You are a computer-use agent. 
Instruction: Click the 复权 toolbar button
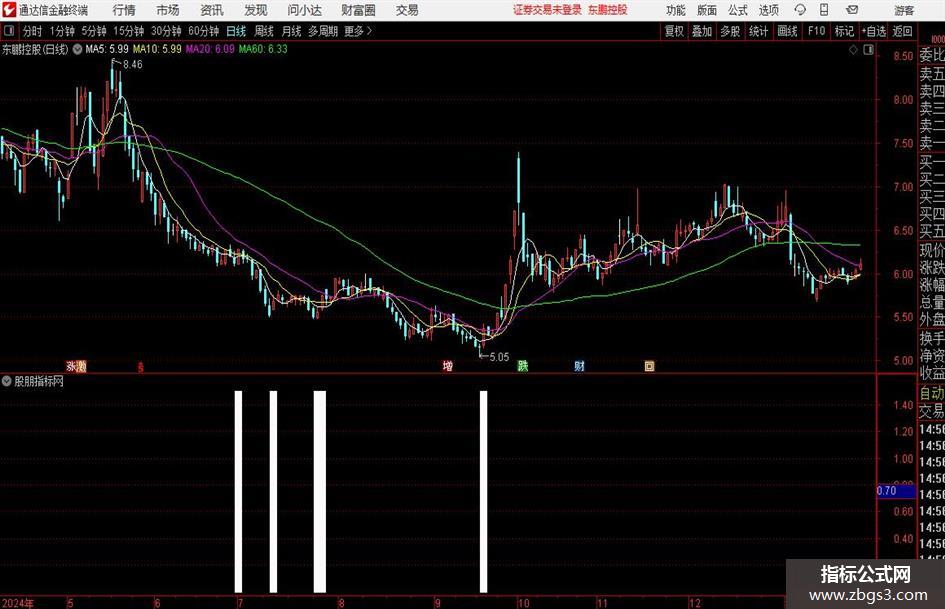(x=674, y=31)
